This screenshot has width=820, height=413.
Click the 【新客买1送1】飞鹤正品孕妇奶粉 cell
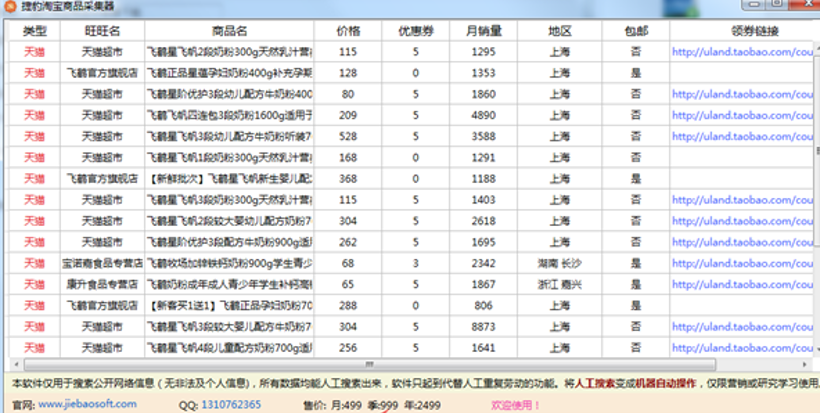[229, 305]
